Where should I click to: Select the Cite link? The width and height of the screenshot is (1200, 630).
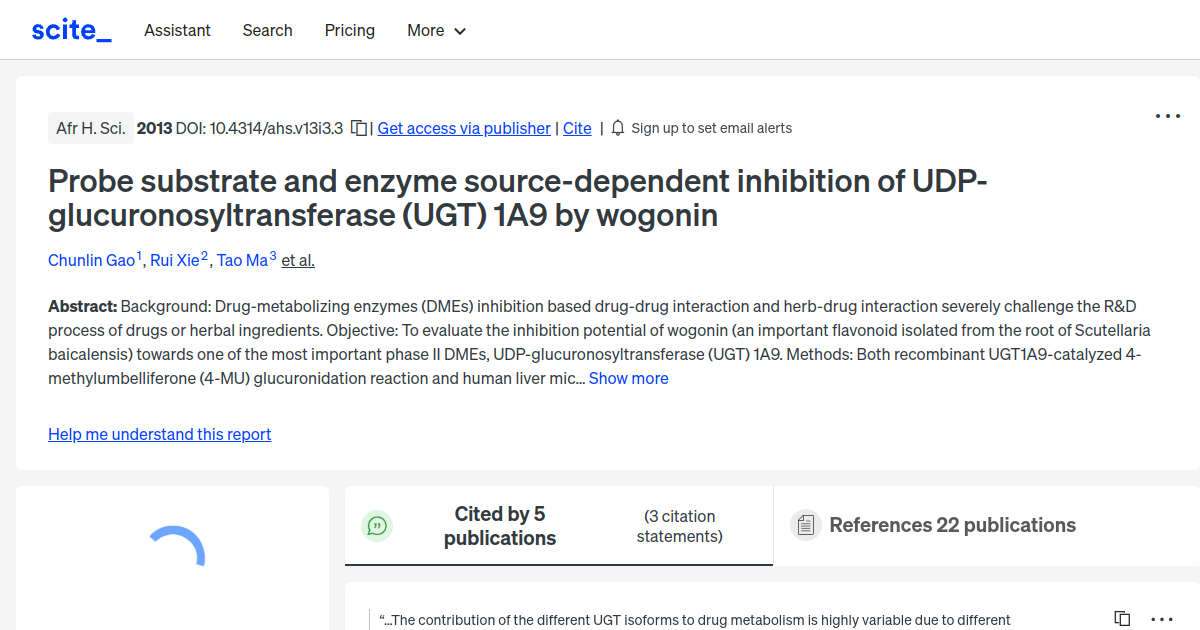point(577,128)
